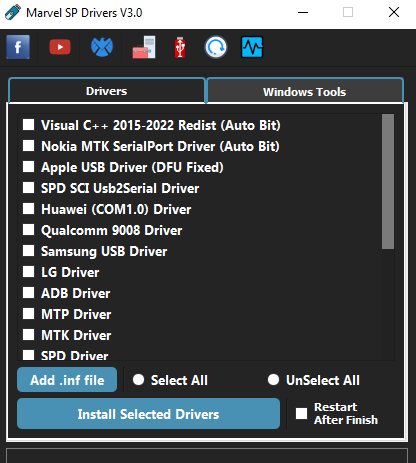Screen dimensions: 416x463
Task: Click the red toolbox computer icon
Action: (144, 47)
